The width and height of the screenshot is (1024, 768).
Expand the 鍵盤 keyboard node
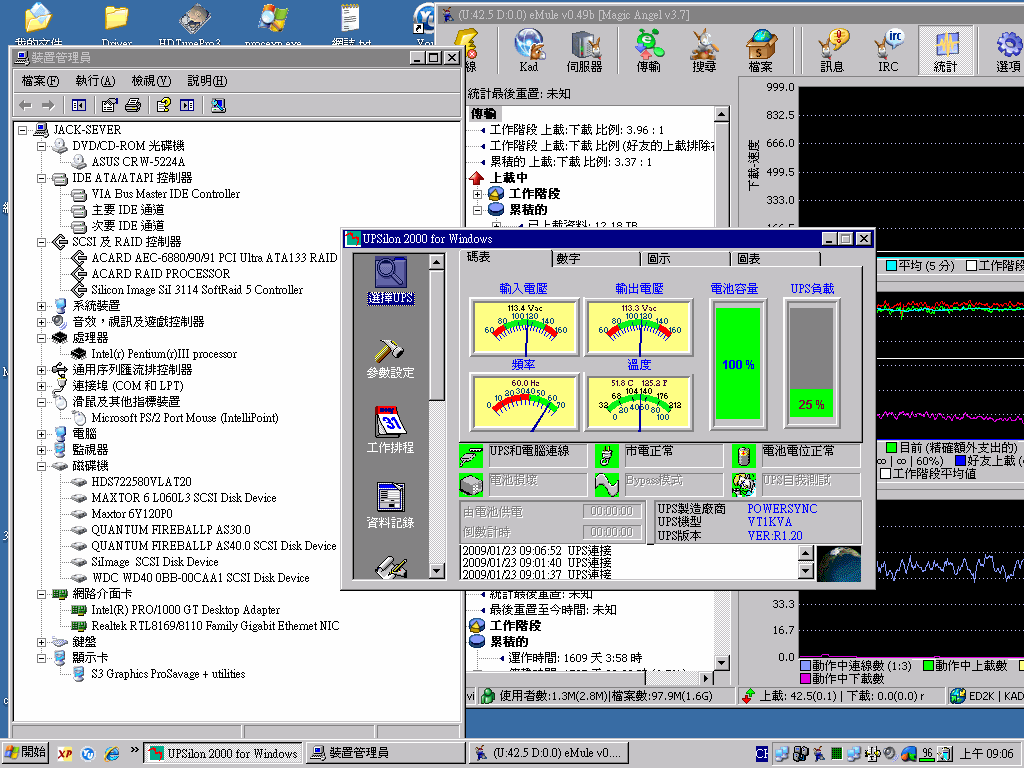(x=41, y=642)
